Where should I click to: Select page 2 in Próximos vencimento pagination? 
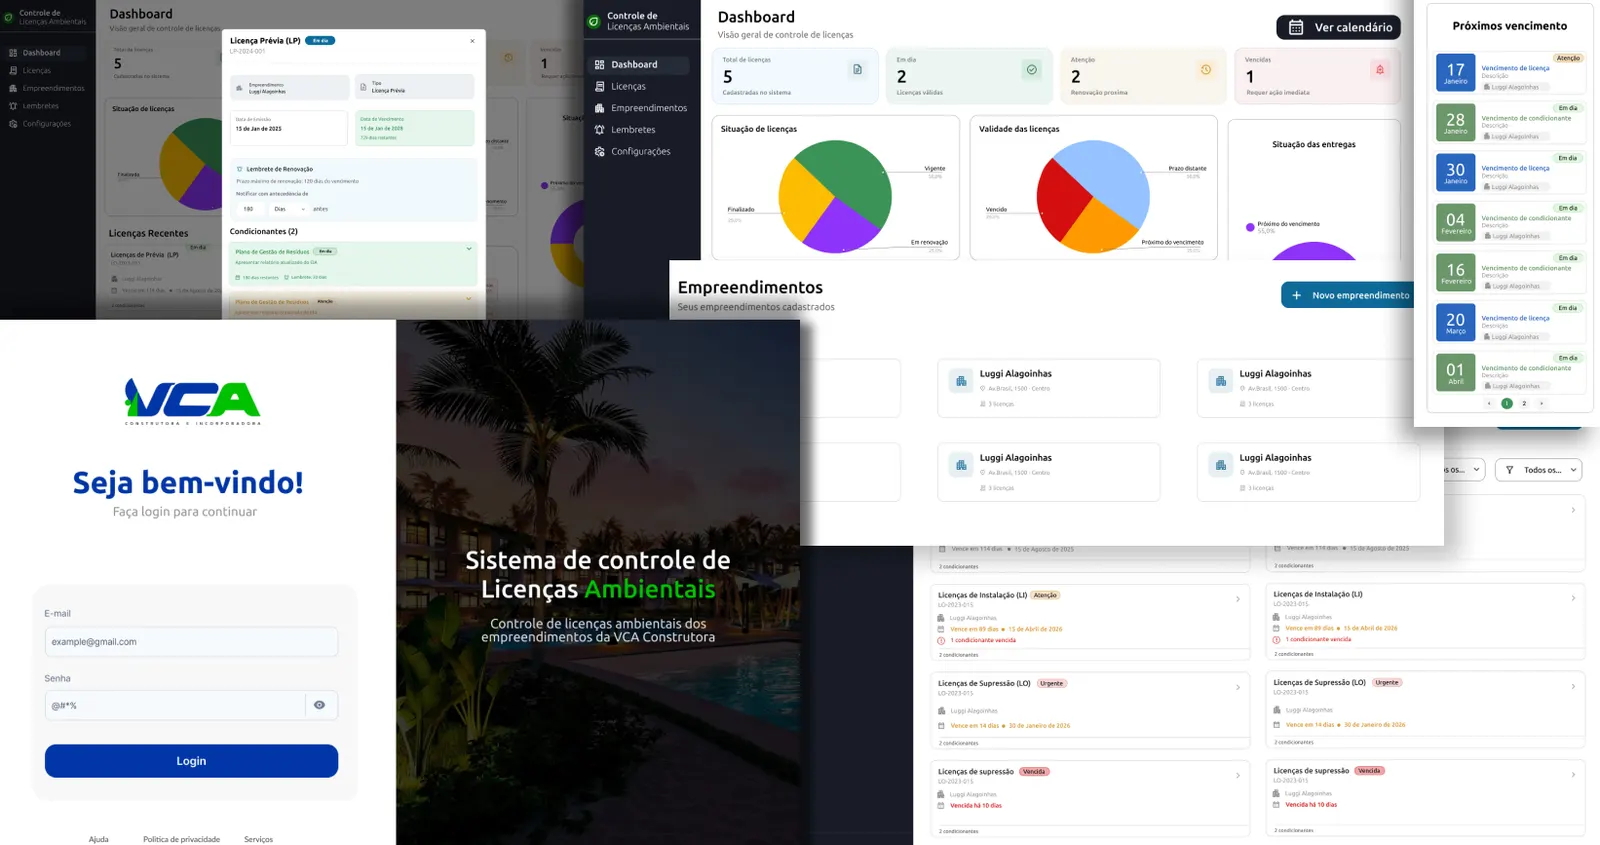(x=1524, y=403)
